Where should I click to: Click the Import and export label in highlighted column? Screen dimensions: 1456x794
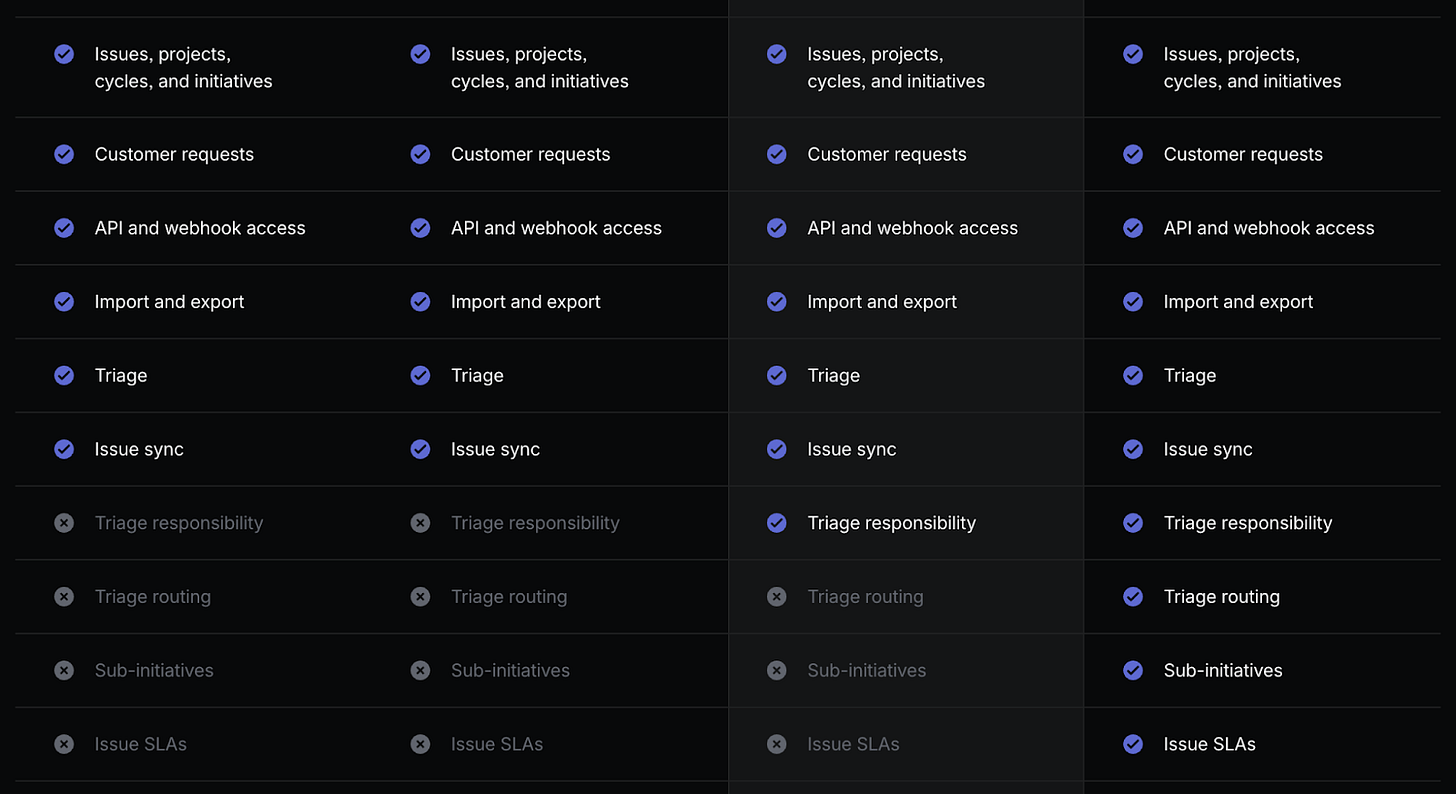pos(881,302)
